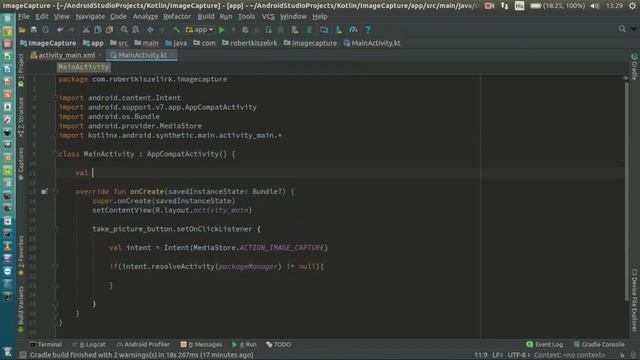This screenshot has width=640, height=360.
Task: Switch to the activity_main.xml editor tab
Action: click(67, 55)
